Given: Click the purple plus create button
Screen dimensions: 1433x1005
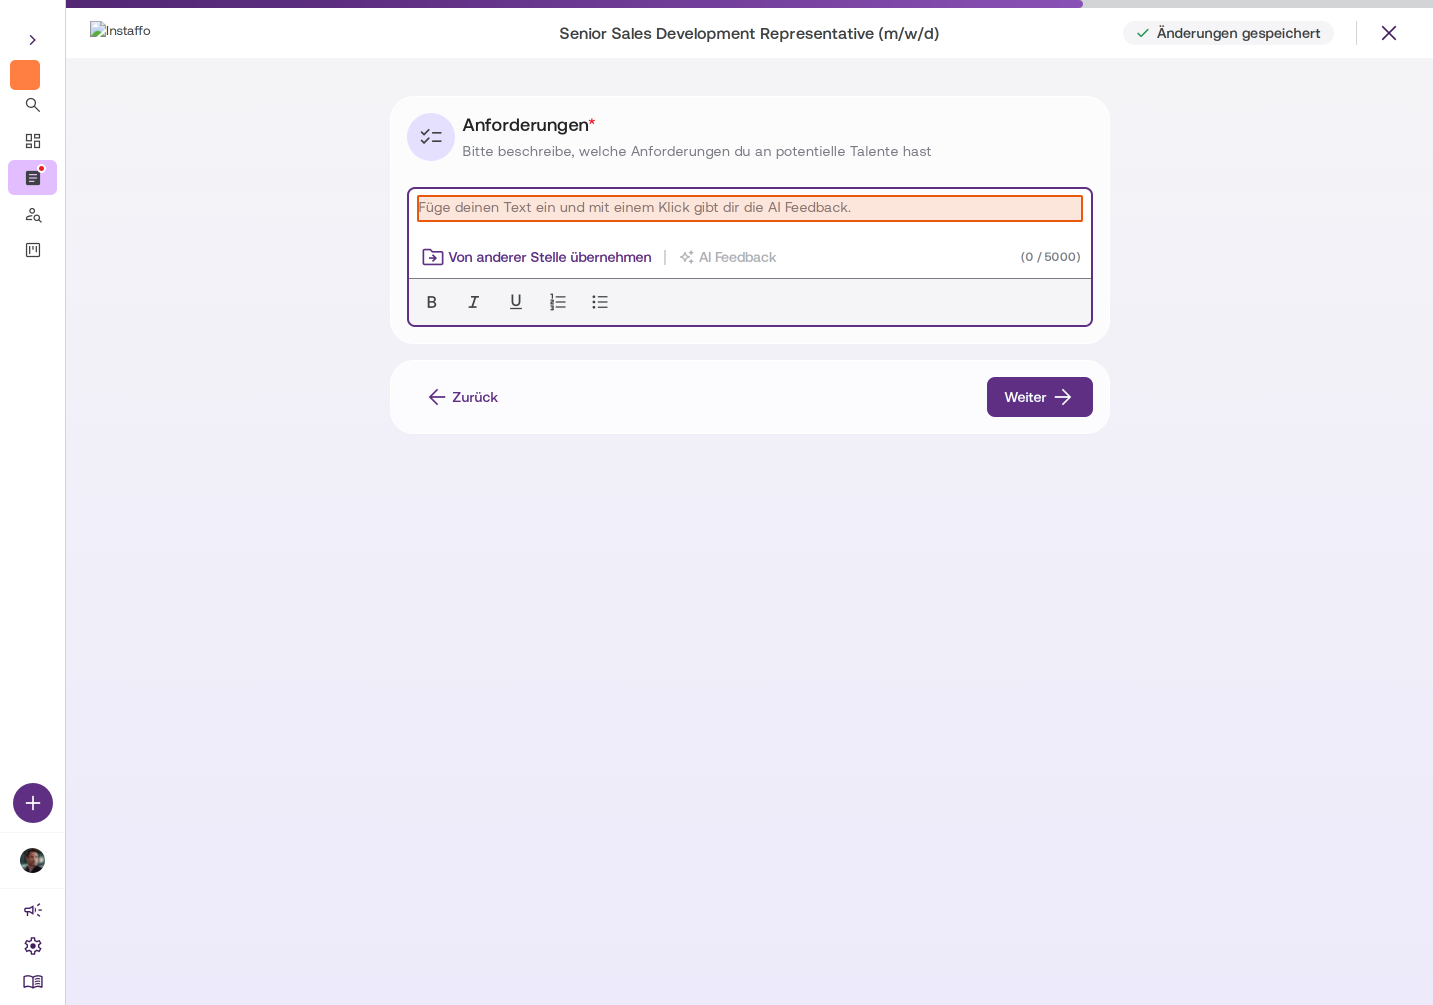Looking at the screenshot, I should pyautogui.click(x=33, y=803).
